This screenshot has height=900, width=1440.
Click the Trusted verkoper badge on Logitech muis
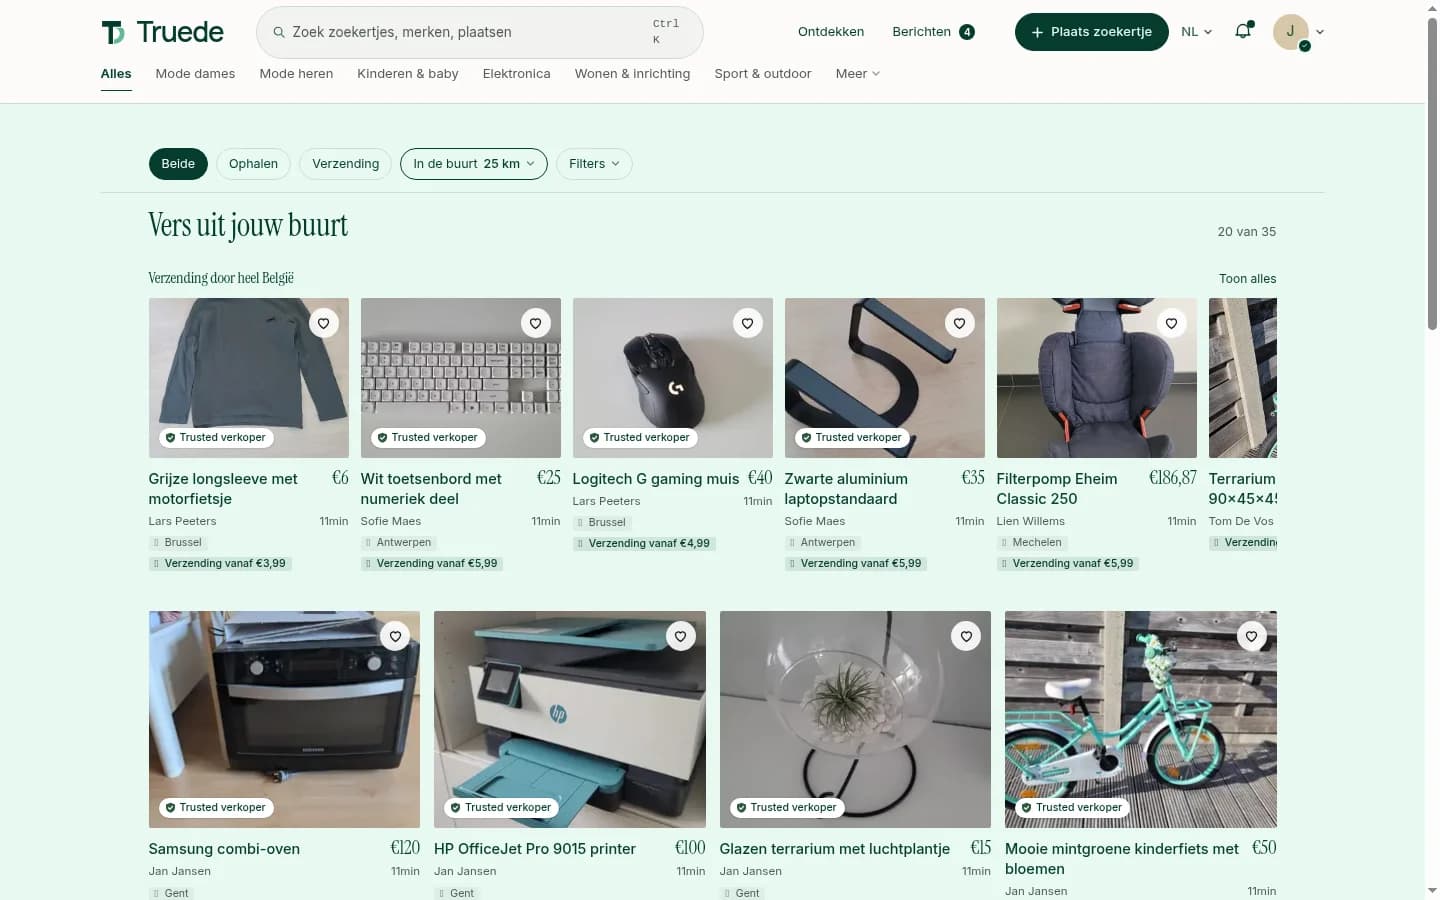point(640,438)
